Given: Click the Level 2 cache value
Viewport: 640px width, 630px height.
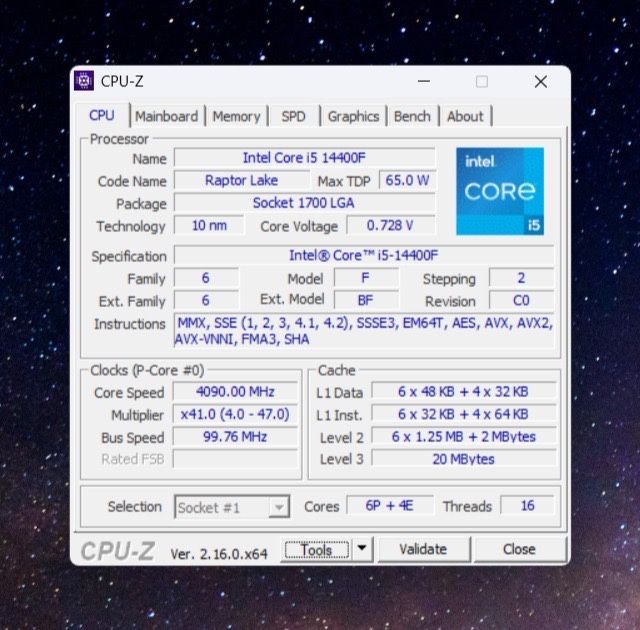Looking at the screenshot, I should (x=464, y=437).
